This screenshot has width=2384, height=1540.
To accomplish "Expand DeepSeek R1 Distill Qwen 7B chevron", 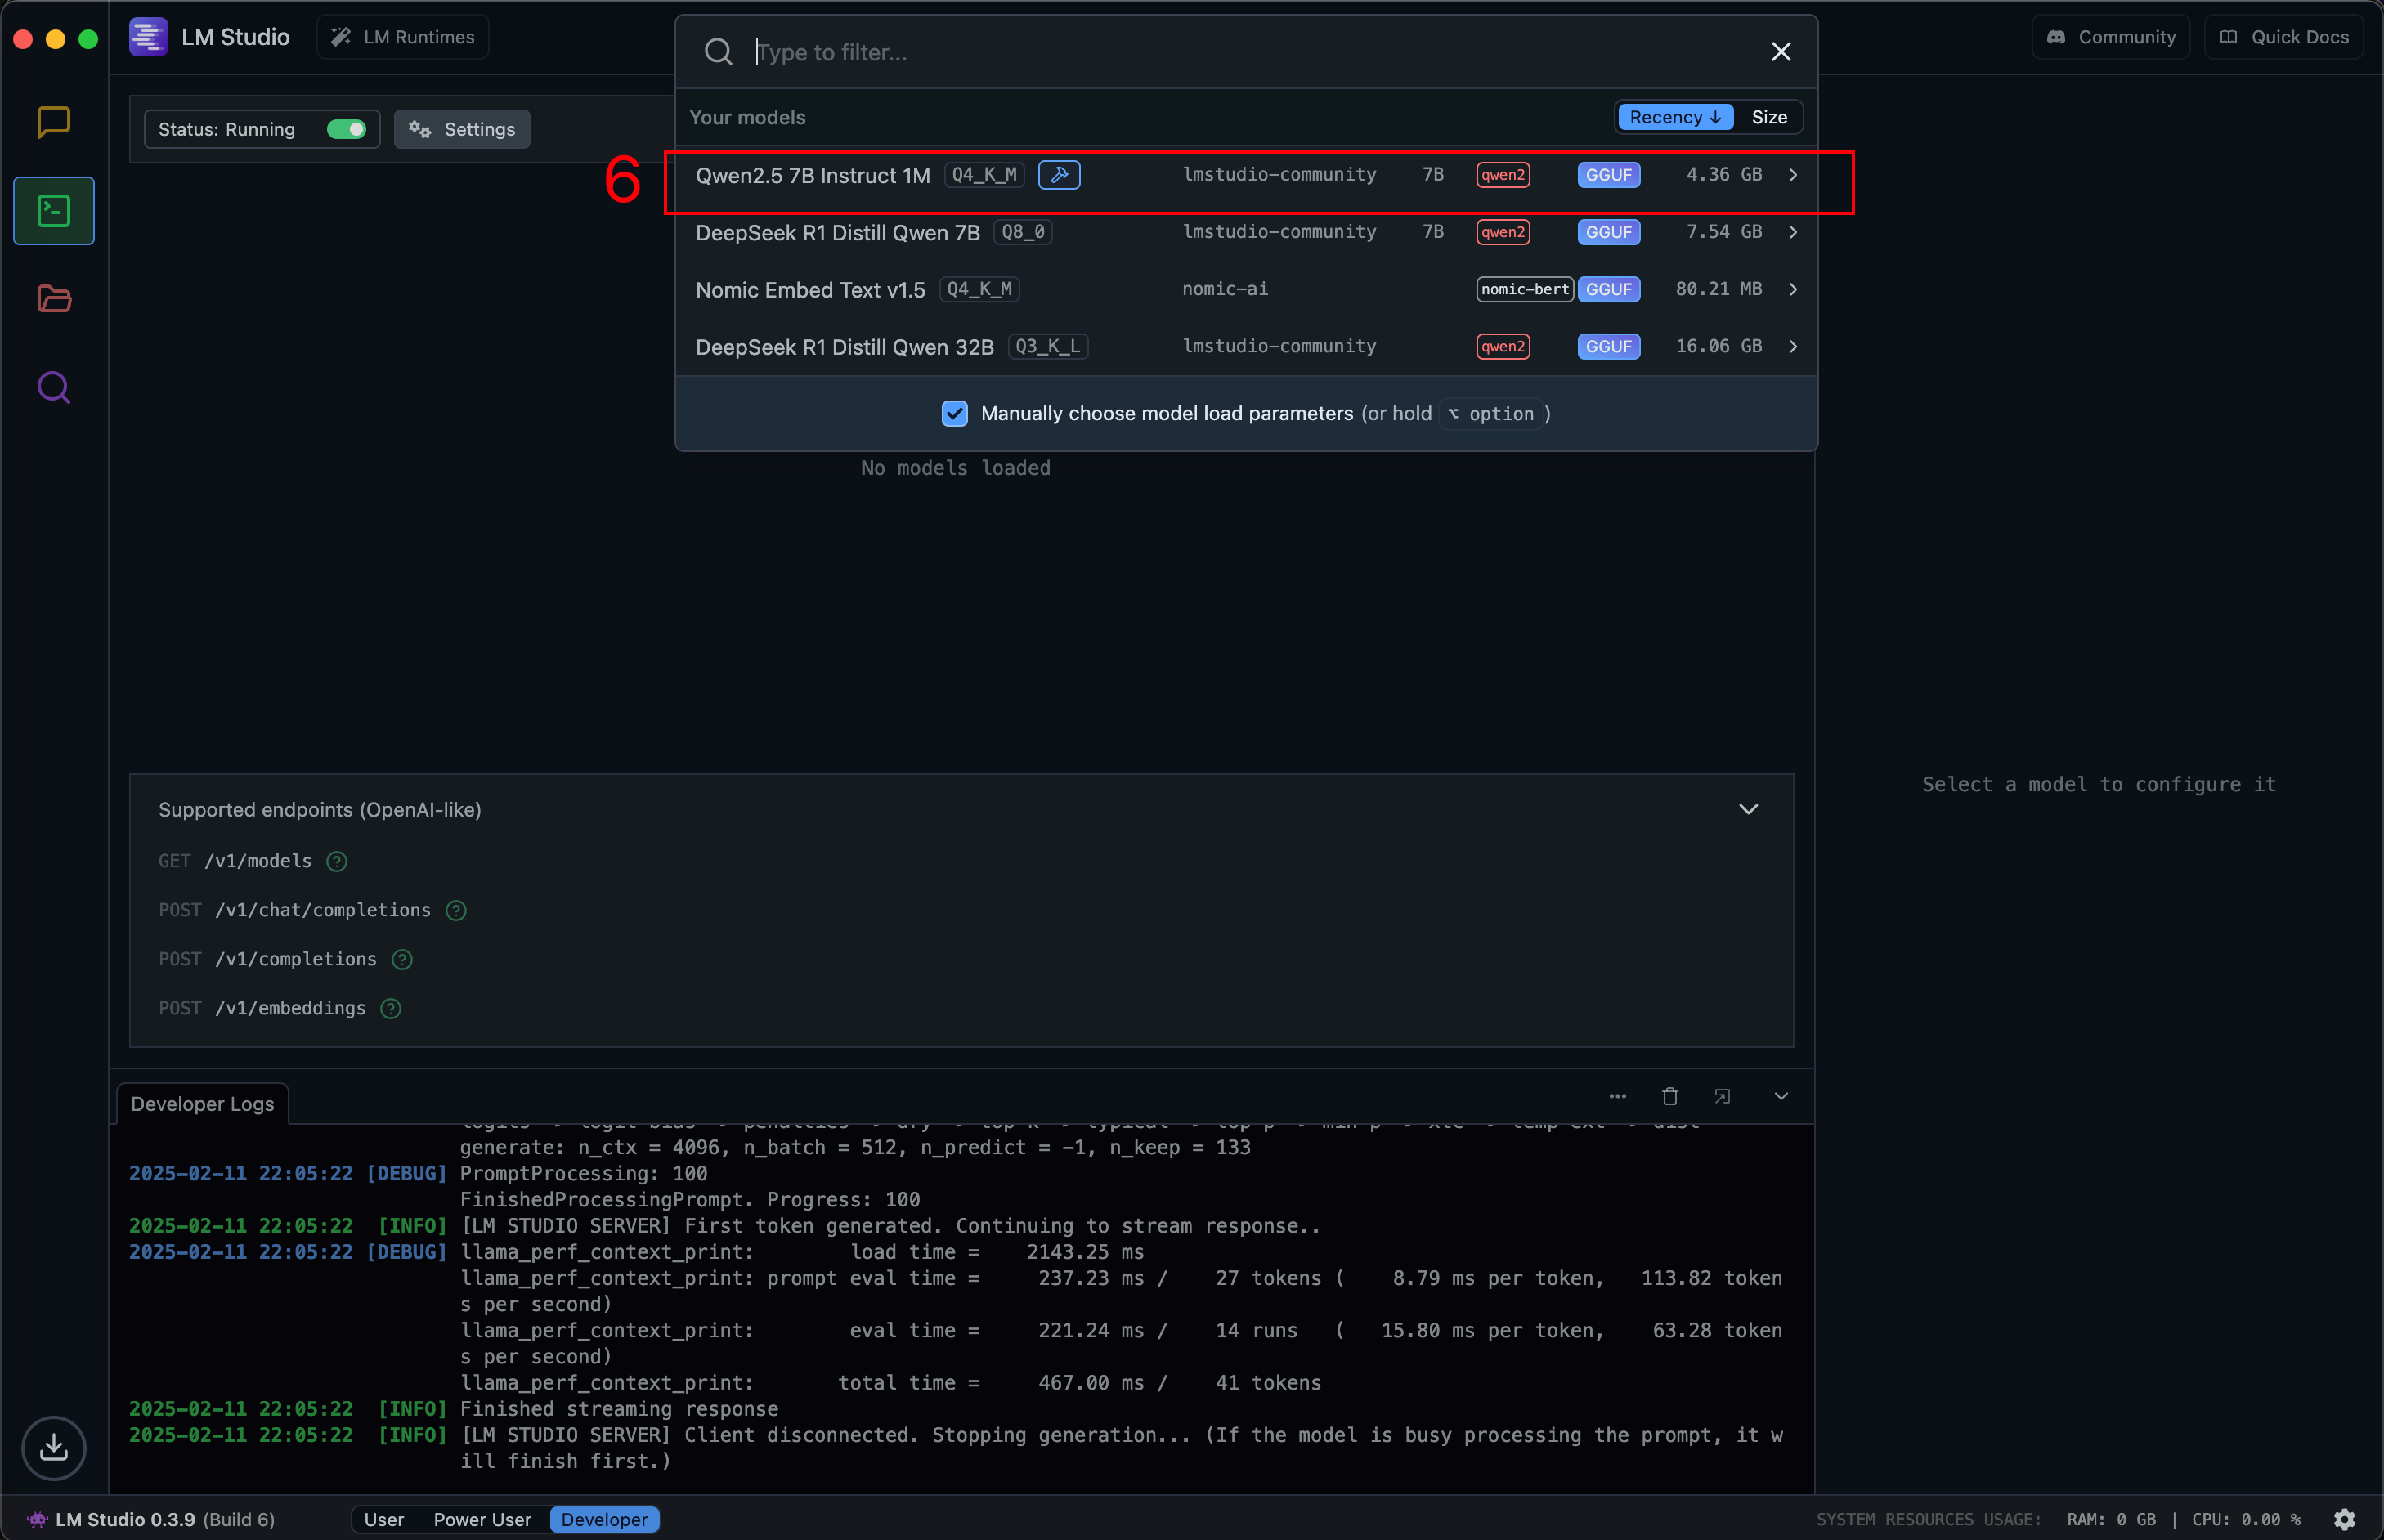I will click(x=1792, y=232).
